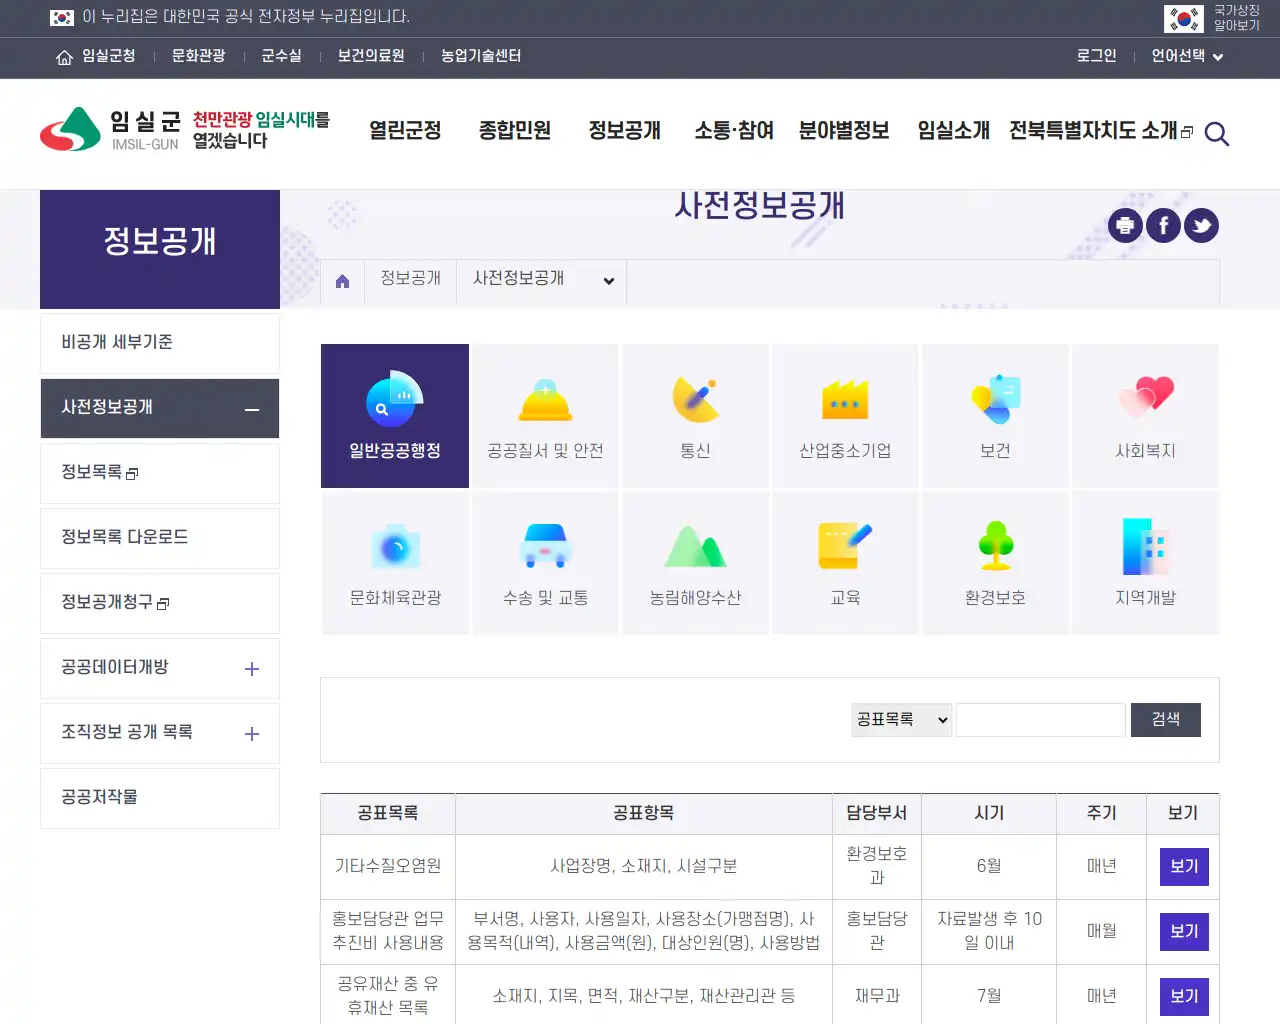Click the 로그인 link
The height and width of the screenshot is (1024, 1280).
pos(1096,56)
